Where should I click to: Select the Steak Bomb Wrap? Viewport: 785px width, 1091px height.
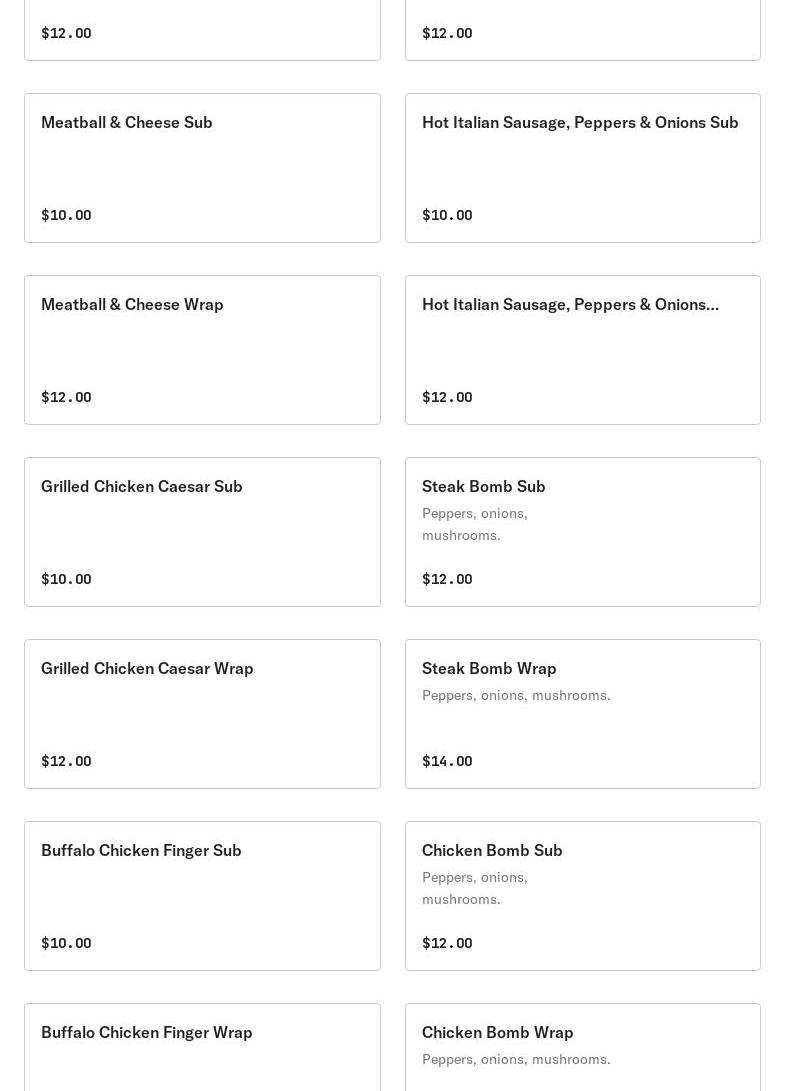coord(489,668)
